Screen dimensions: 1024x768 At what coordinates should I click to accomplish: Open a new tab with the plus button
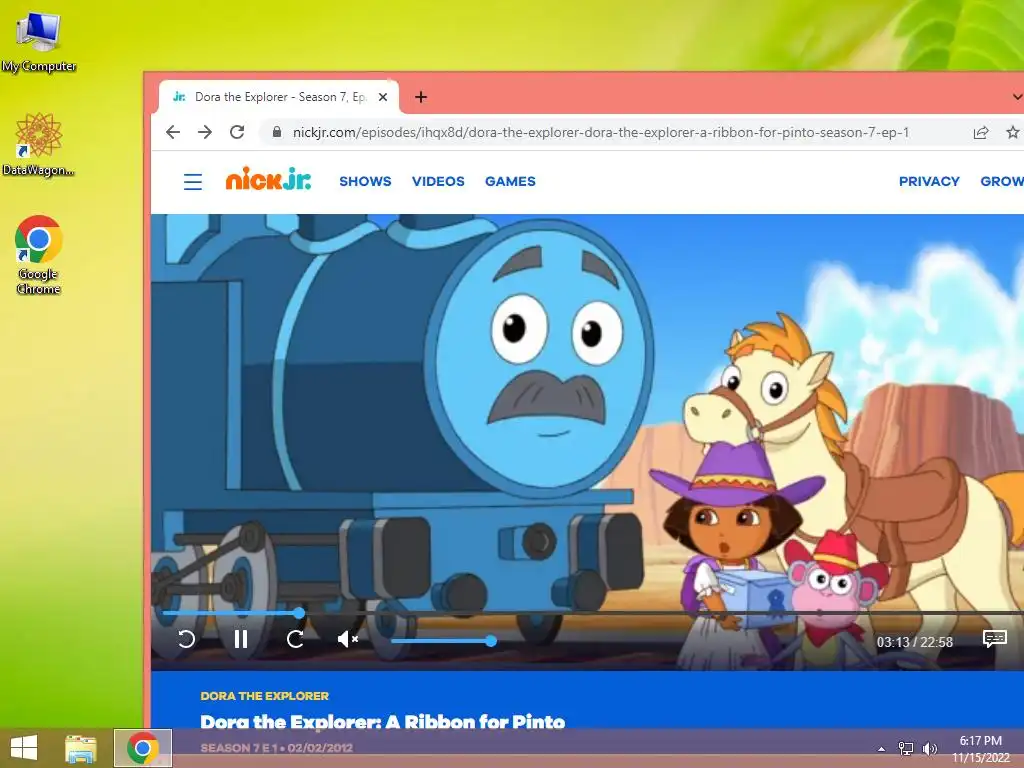point(421,97)
